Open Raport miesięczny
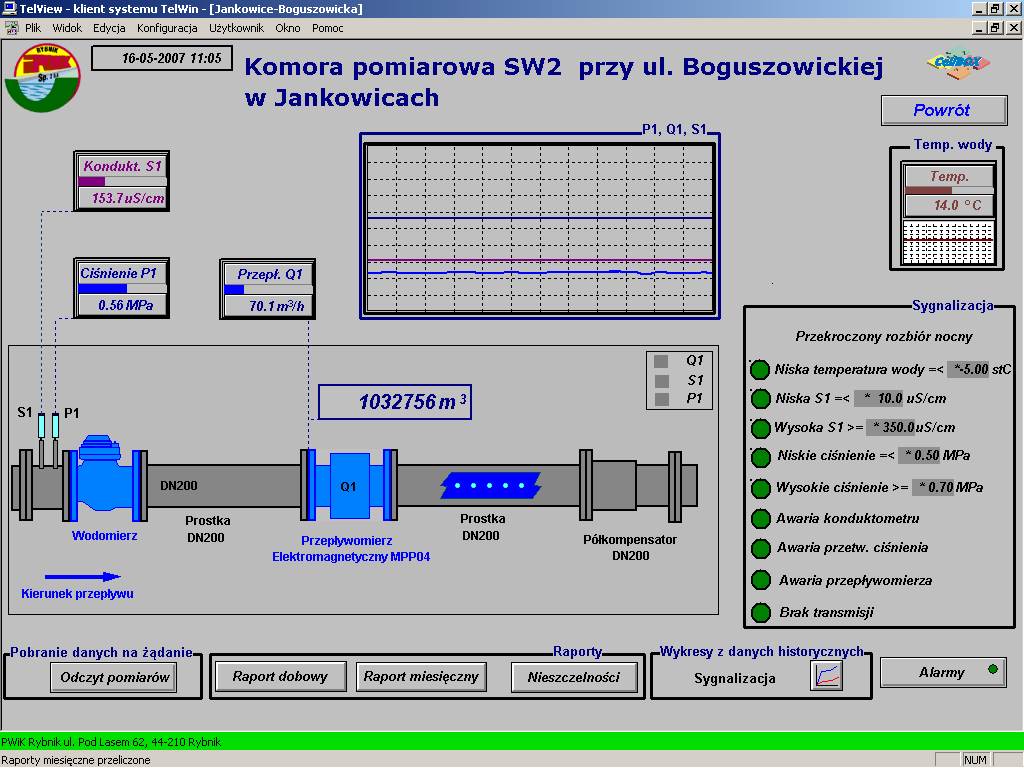This screenshot has width=1024, height=768. point(421,677)
